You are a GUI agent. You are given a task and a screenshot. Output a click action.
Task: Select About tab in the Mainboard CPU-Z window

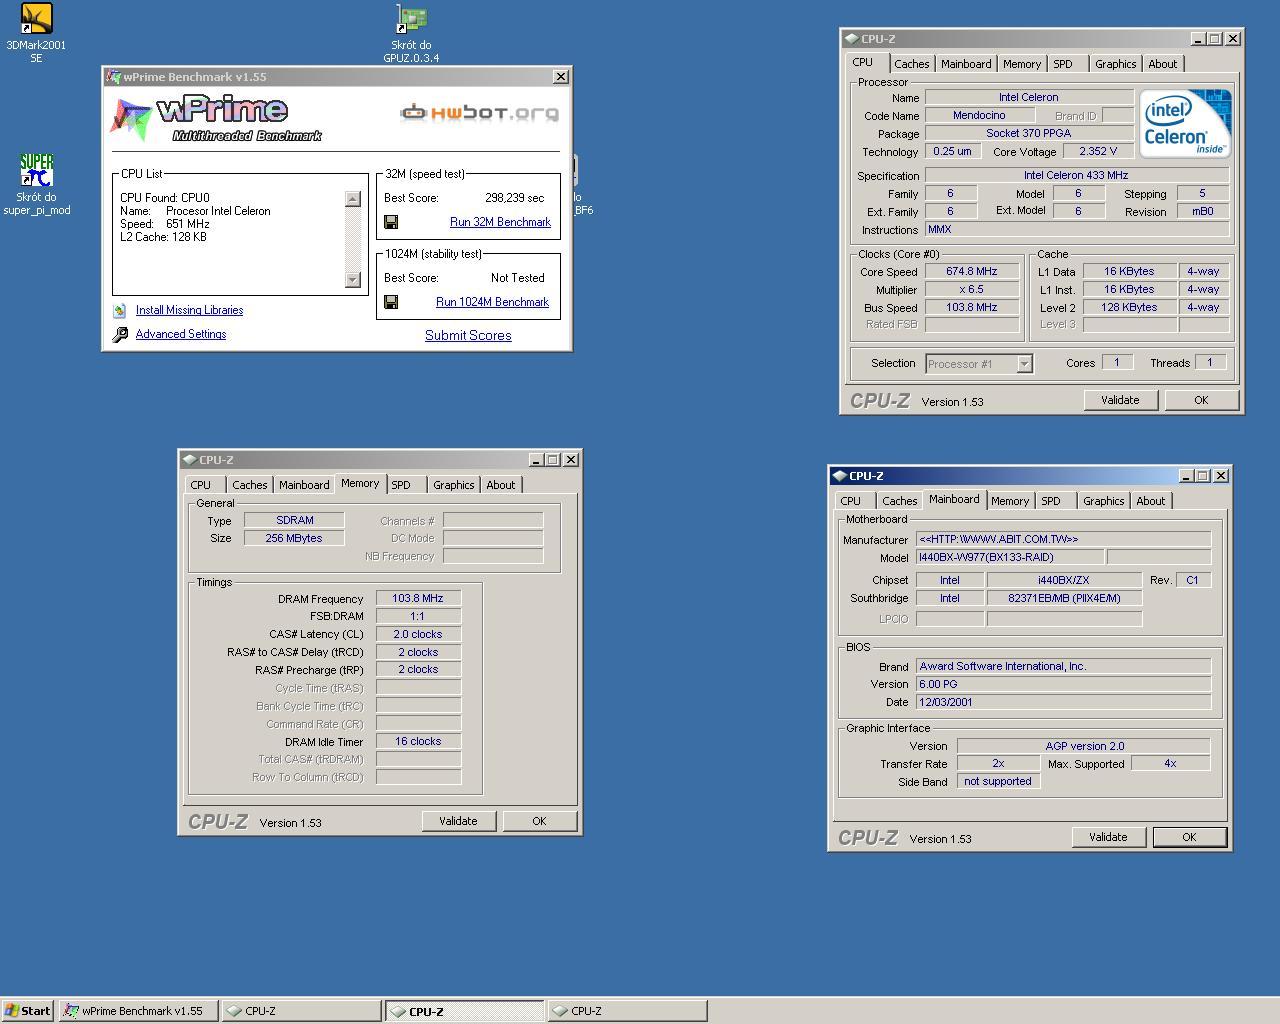1150,501
